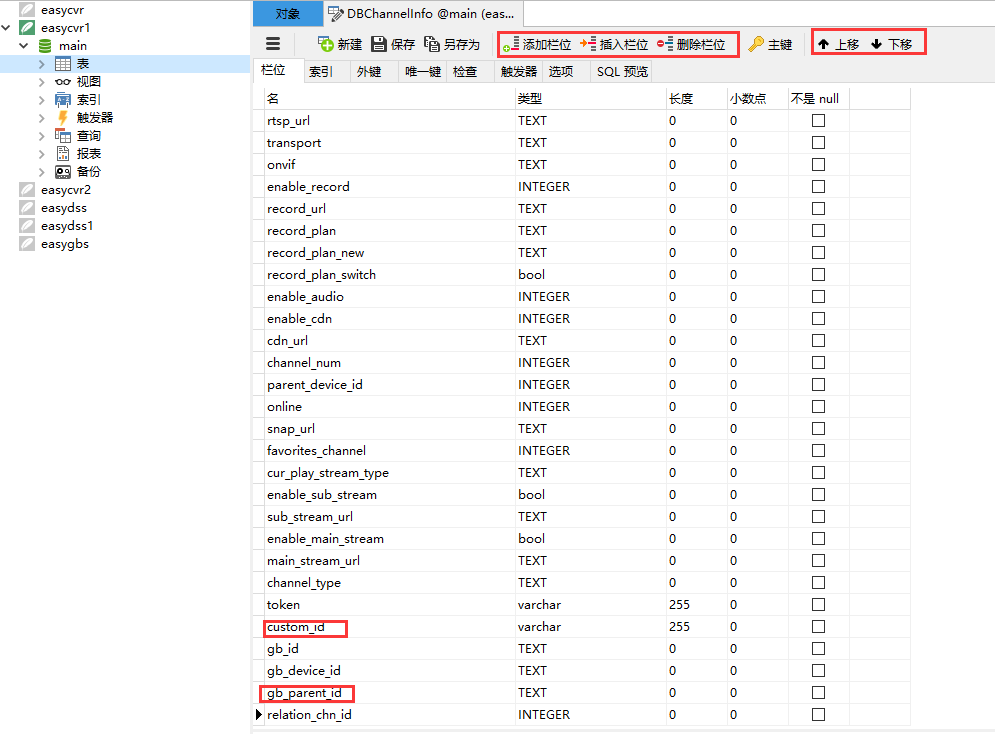Select the custom_id field name cell
Image resolution: width=995 pixels, height=734 pixels.
click(x=390, y=627)
